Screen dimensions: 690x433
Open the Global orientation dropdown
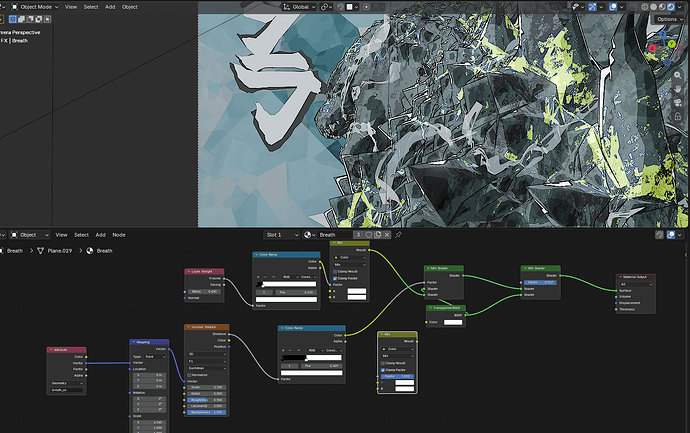[x=299, y=7]
